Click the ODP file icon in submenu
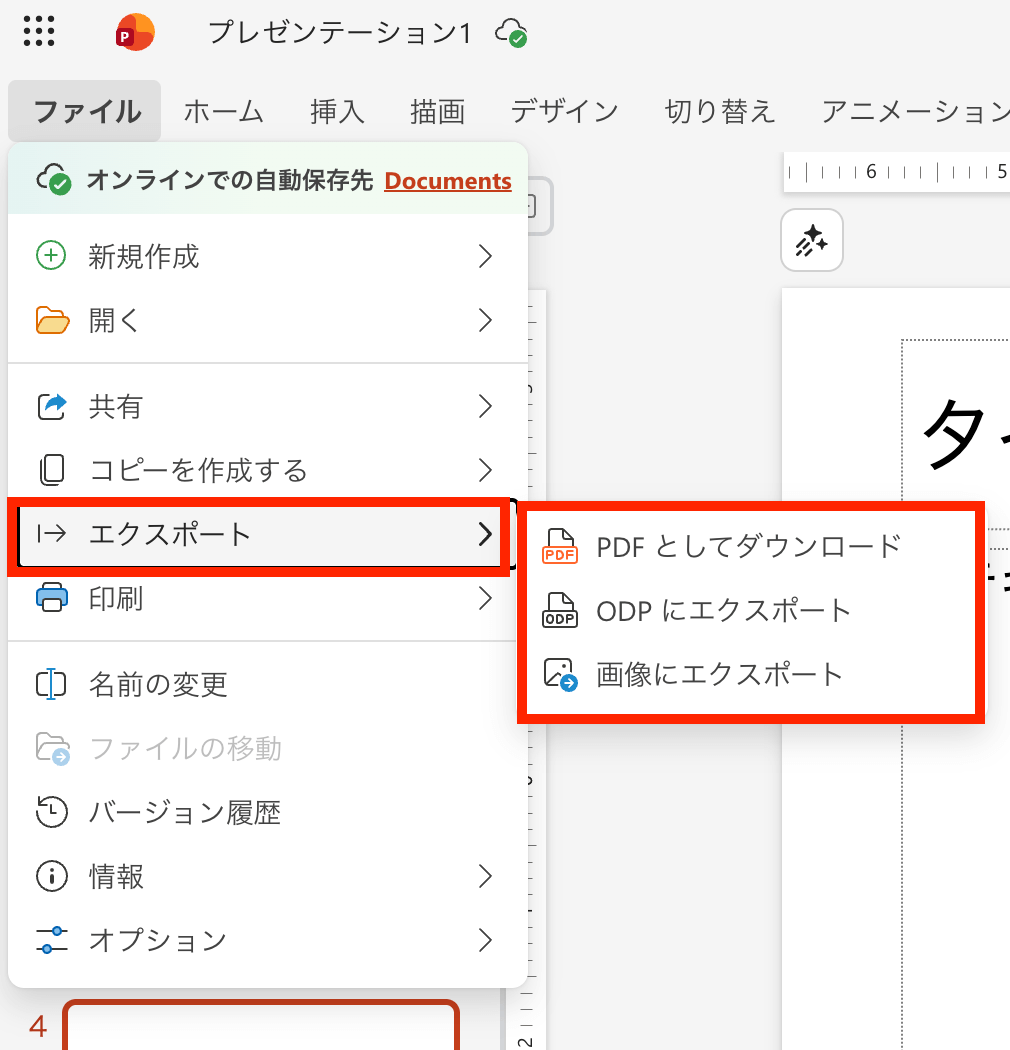Image resolution: width=1010 pixels, height=1050 pixels. coord(560,610)
